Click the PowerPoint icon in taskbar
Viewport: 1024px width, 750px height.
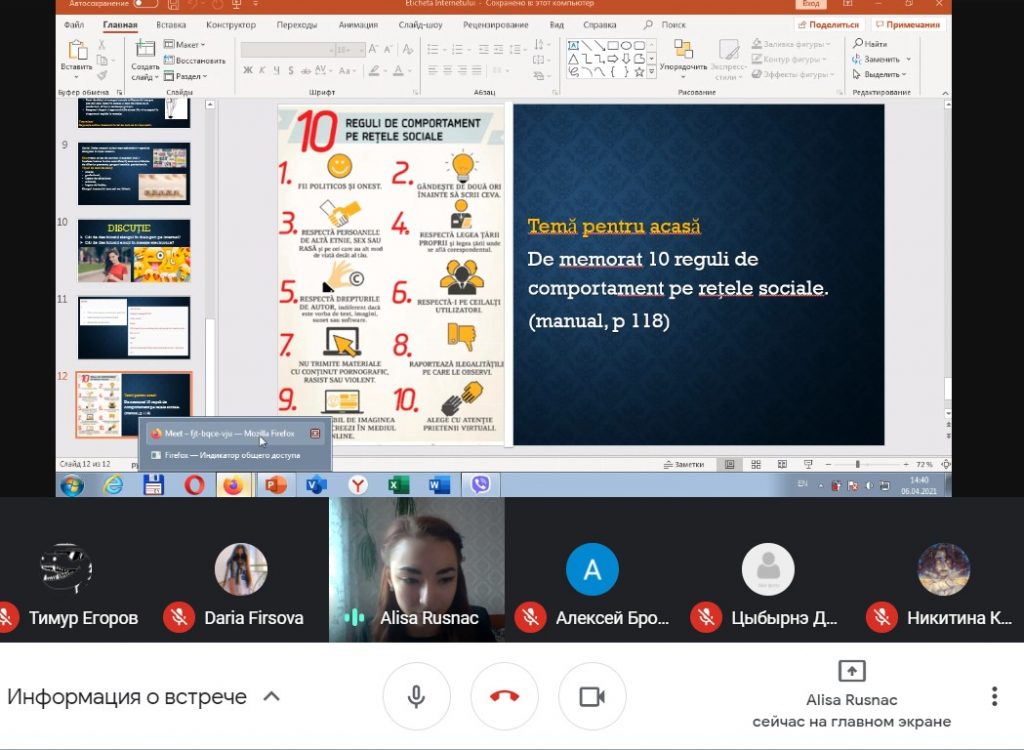tap(276, 485)
